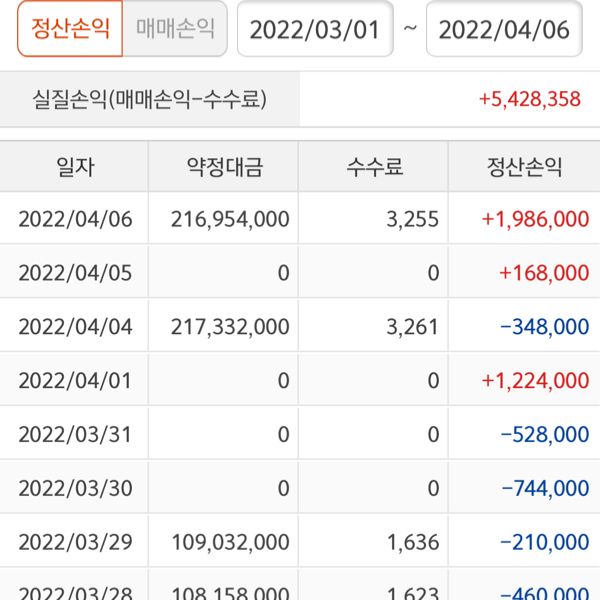Image resolution: width=600 pixels, height=600 pixels.
Task: Open the start date field 2022/03/01
Action: pos(315,28)
